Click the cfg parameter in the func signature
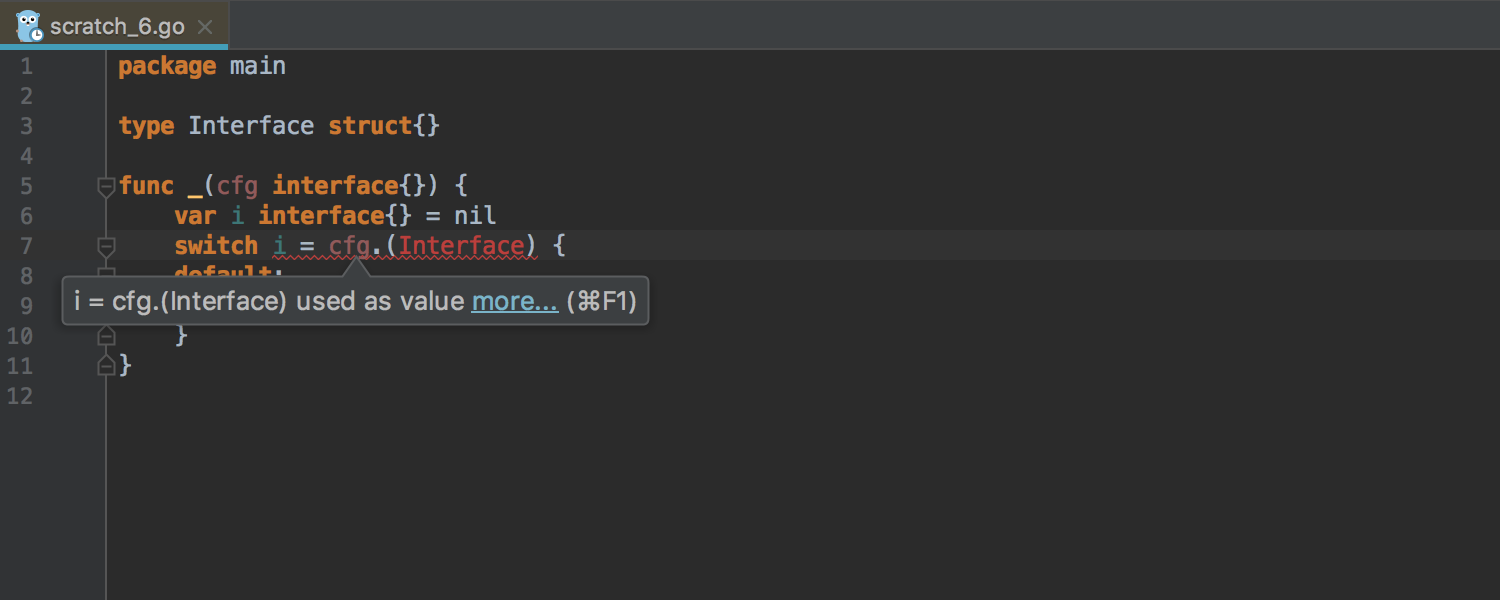This screenshot has width=1500, height=600. pyautogui.click(x=237, y=186)
